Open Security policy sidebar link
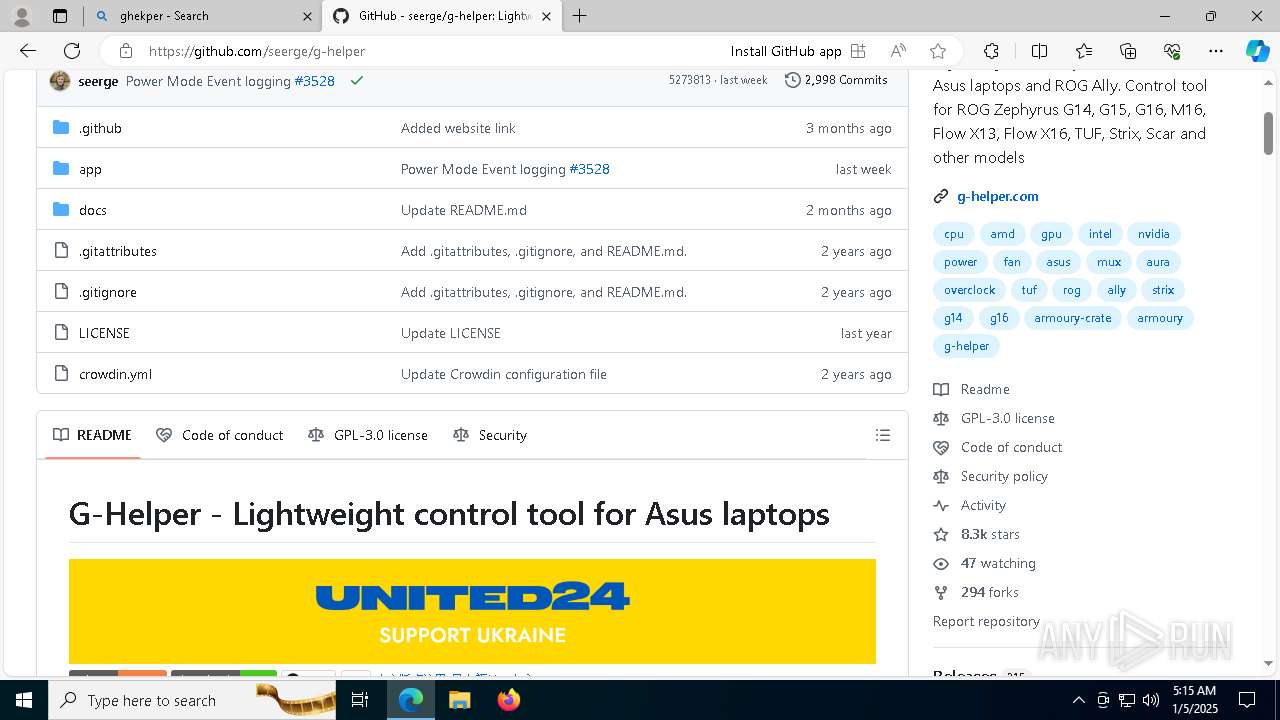The height and width of the screenshot is (720, 1280). (x=1004, y=476)
